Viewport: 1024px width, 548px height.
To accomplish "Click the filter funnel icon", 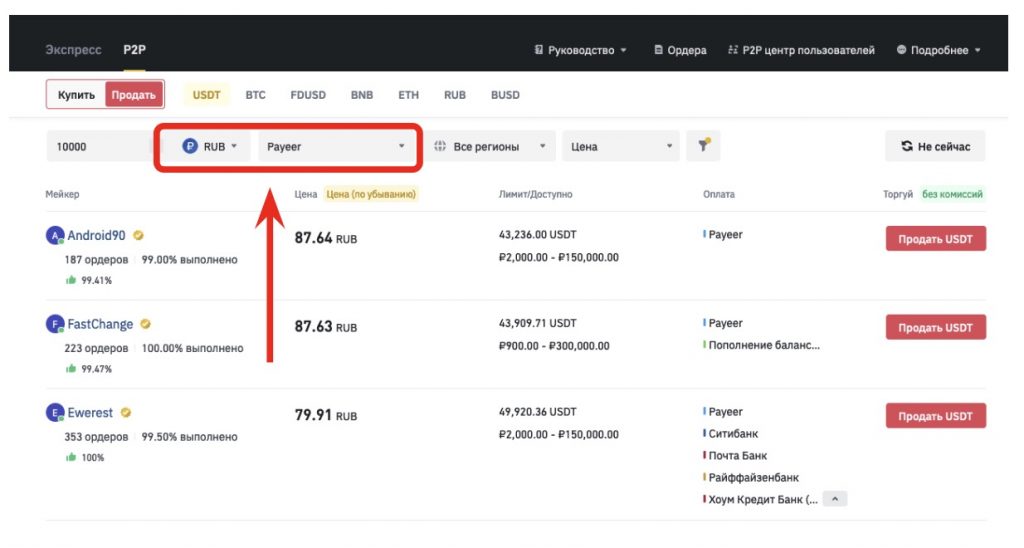I will pyautogui.click(x=703, y=146).
